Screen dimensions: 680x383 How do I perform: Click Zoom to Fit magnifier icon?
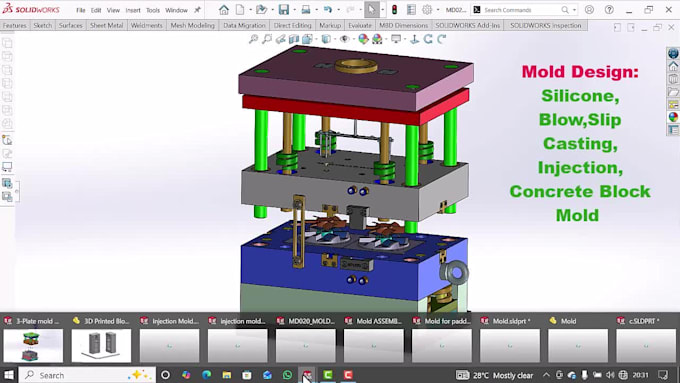point(253,39)
